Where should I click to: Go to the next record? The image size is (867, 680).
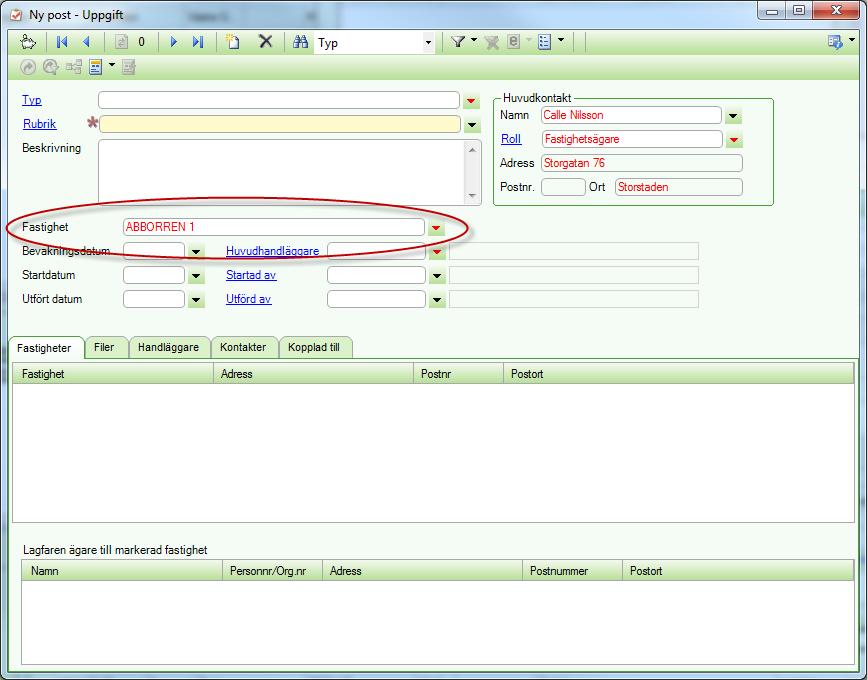click(x=174, y=42)
